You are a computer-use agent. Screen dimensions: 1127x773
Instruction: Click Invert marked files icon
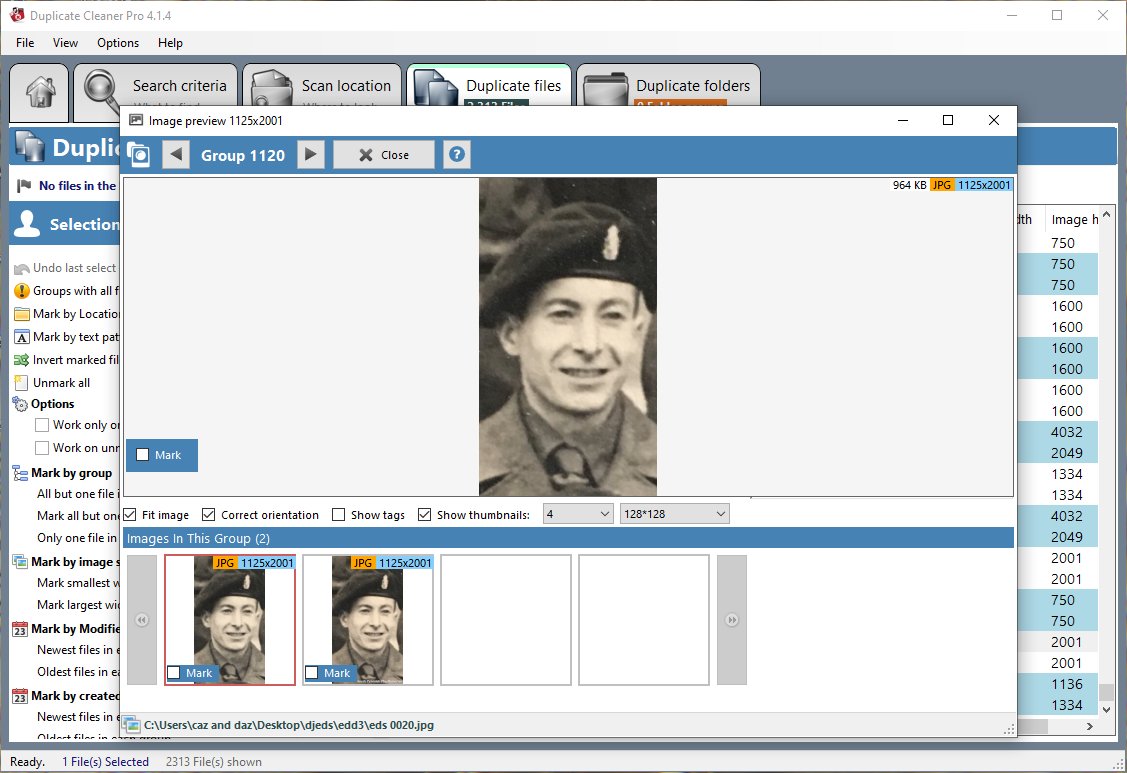click(22, 360)
